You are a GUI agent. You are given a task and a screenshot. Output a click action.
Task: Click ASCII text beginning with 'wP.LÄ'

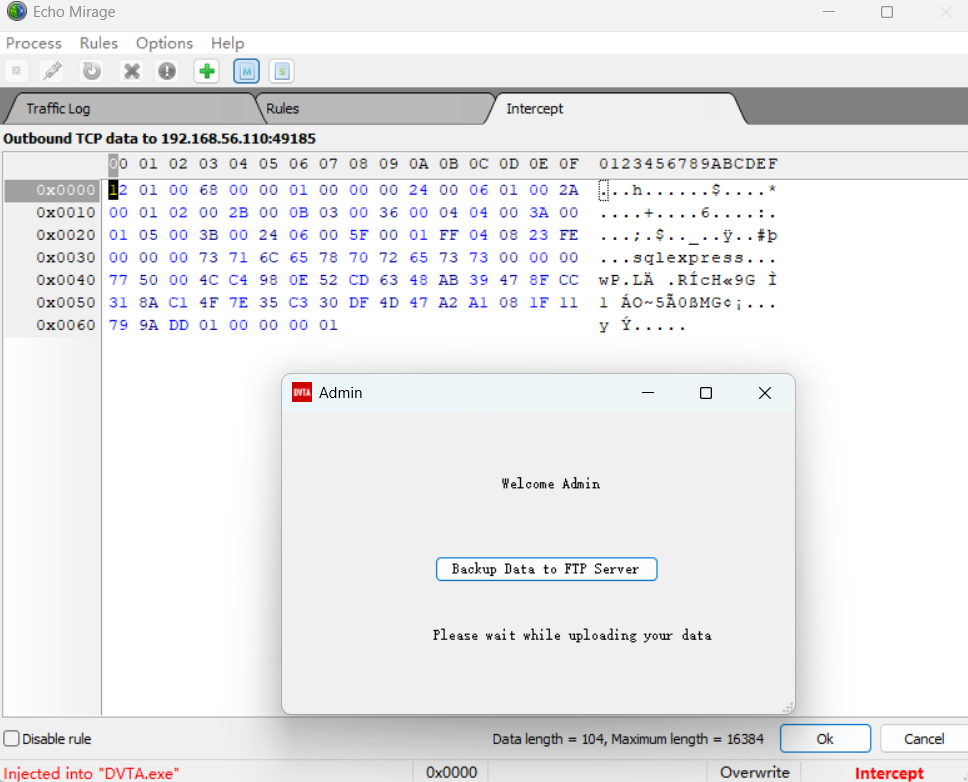coord(688,280)
